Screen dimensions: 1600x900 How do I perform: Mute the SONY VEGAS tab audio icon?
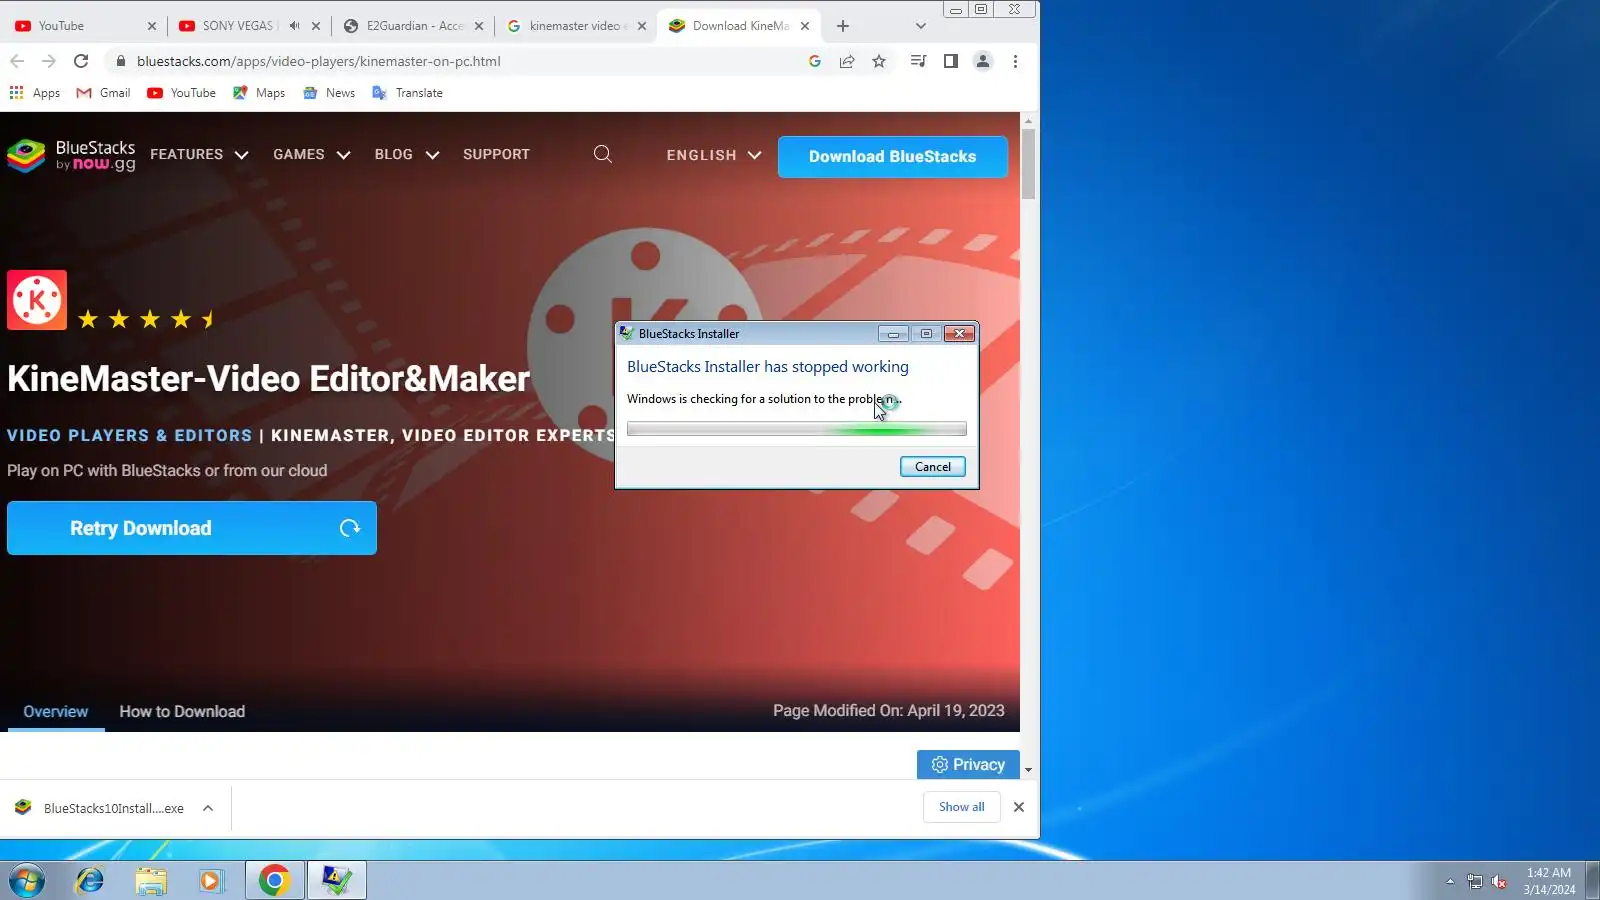coord(294,26)
